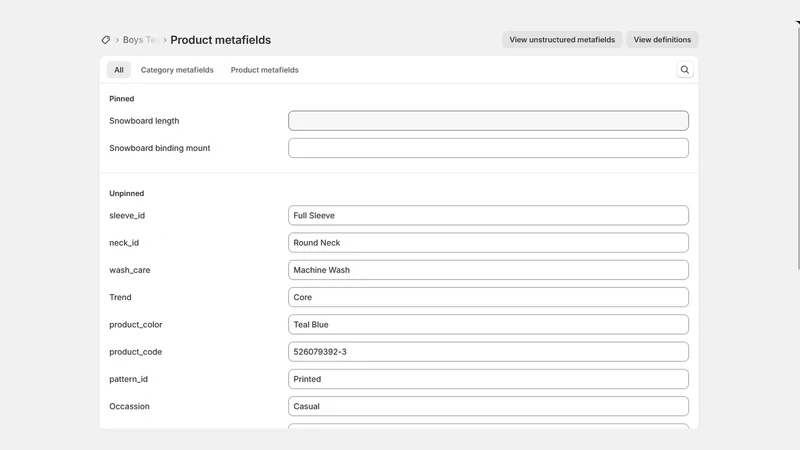Go back to Boys Tee breadcrumb link
The width and height of the screenshot is (800, 450).
tap(141, 40)
